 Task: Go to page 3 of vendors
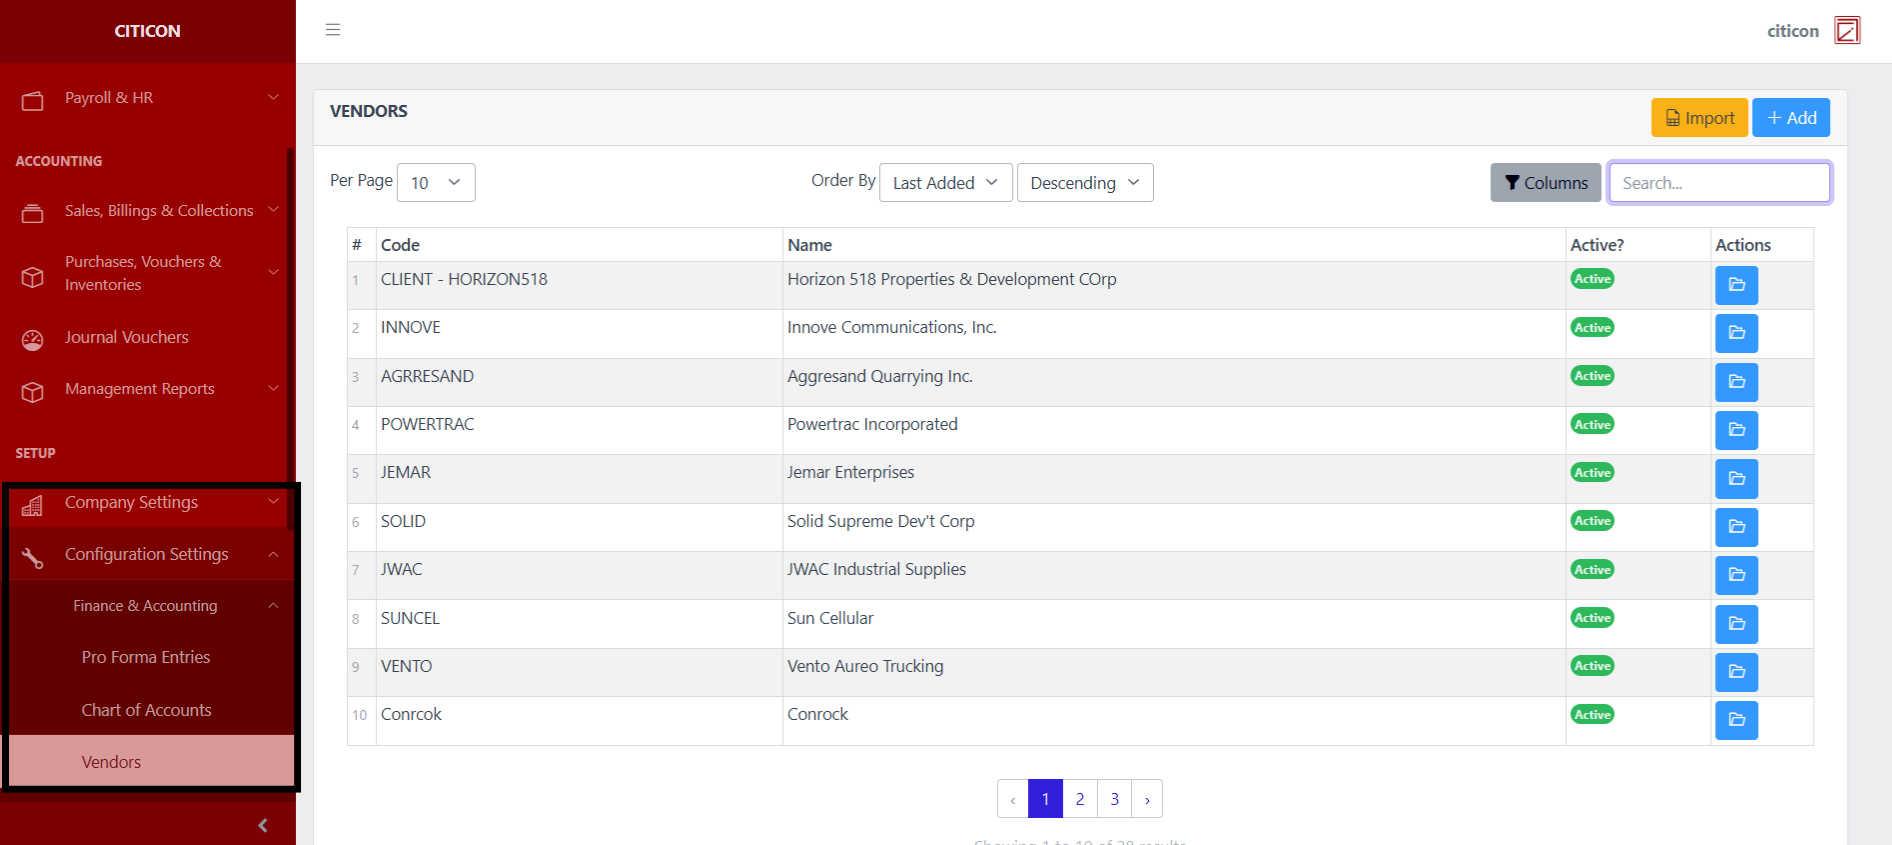click(x=1114, y=799)
